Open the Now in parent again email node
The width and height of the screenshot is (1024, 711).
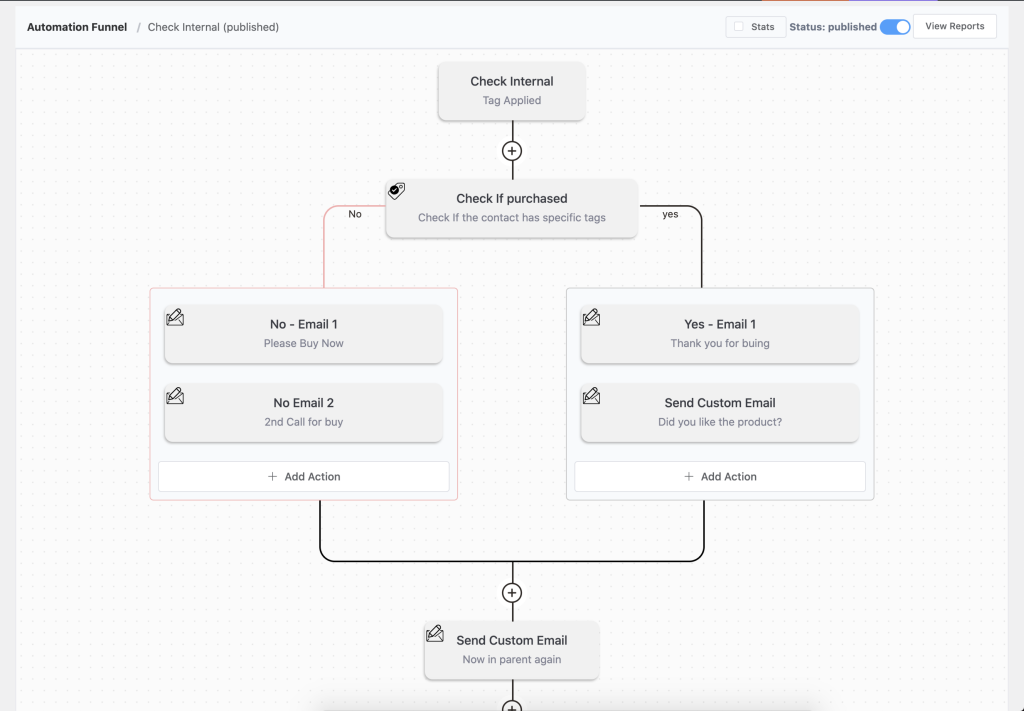click(511, 650)
